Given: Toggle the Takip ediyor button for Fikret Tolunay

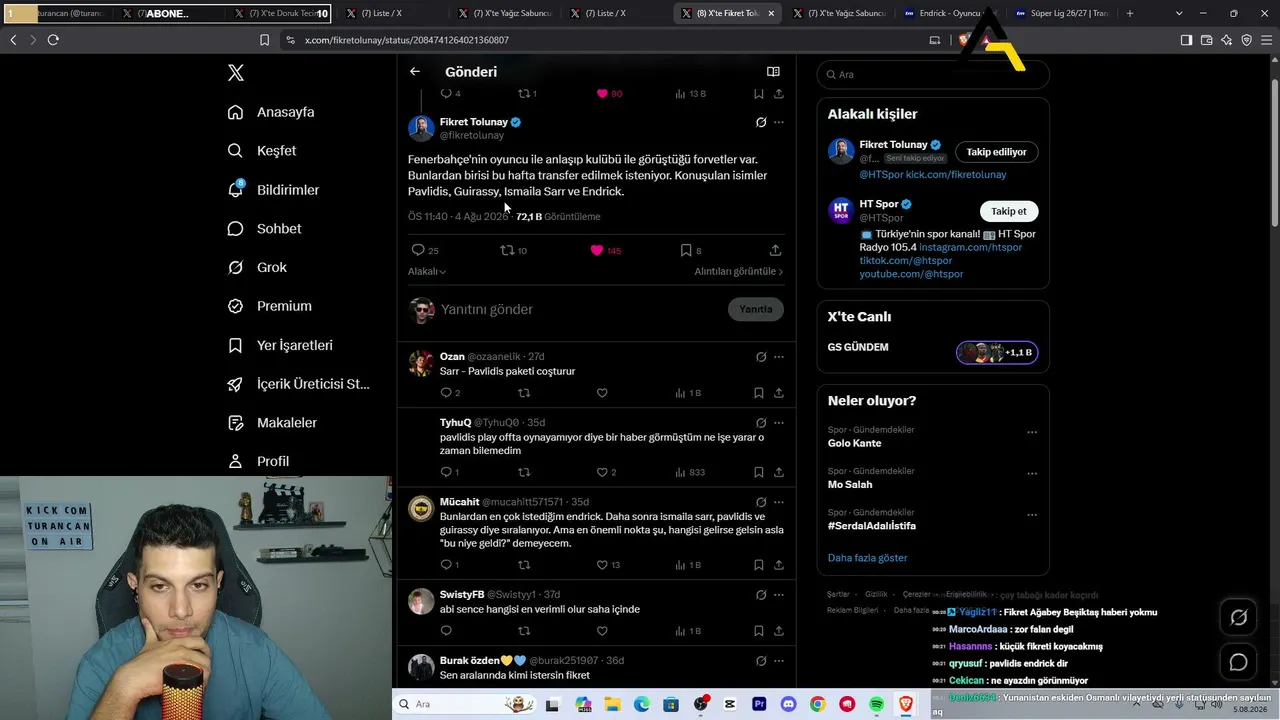Looking at the screenshot, I should tap(996, 152).
